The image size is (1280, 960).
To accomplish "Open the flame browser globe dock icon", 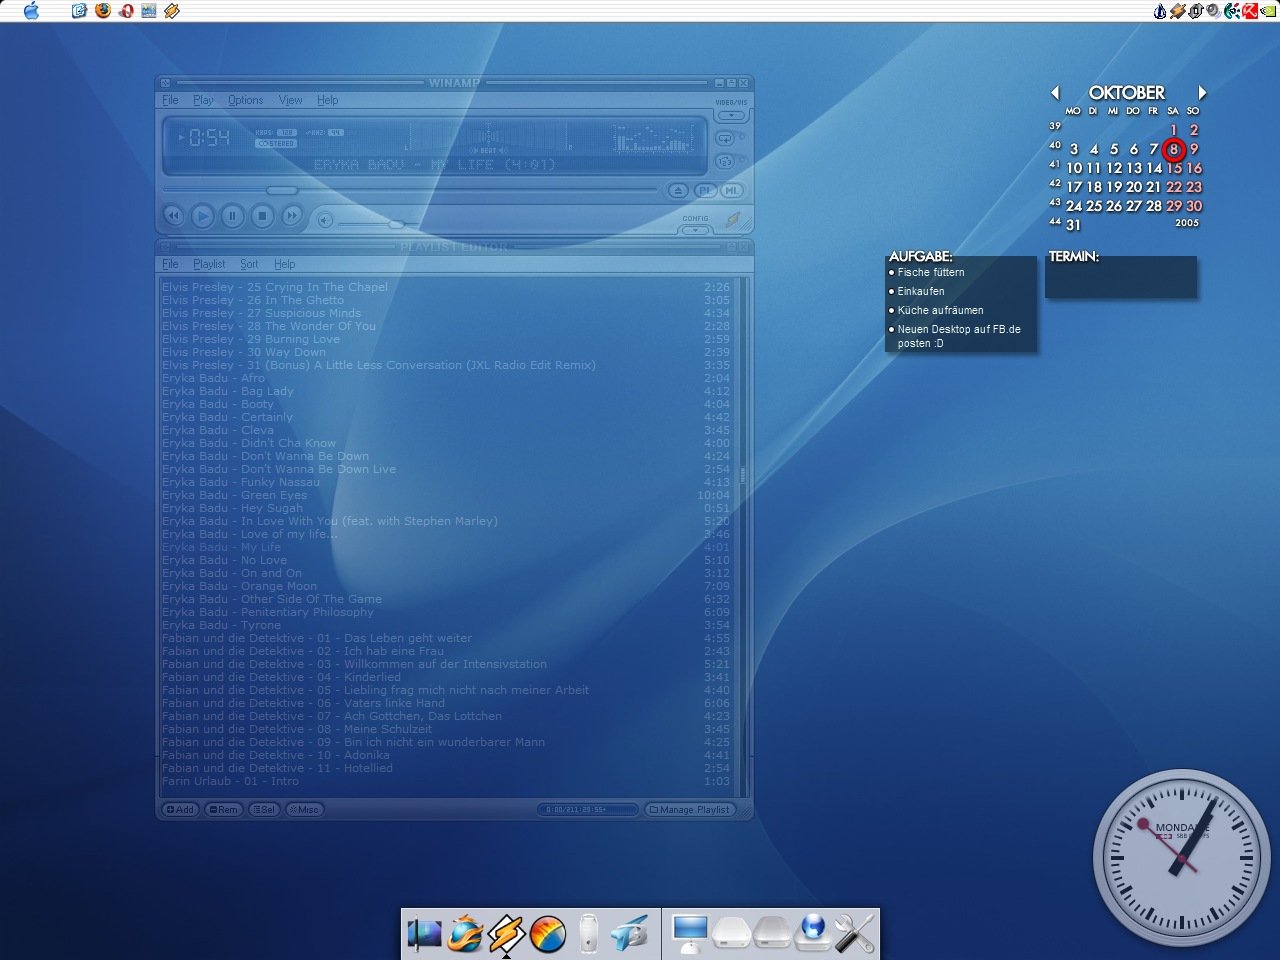I will tap(465, 934).
